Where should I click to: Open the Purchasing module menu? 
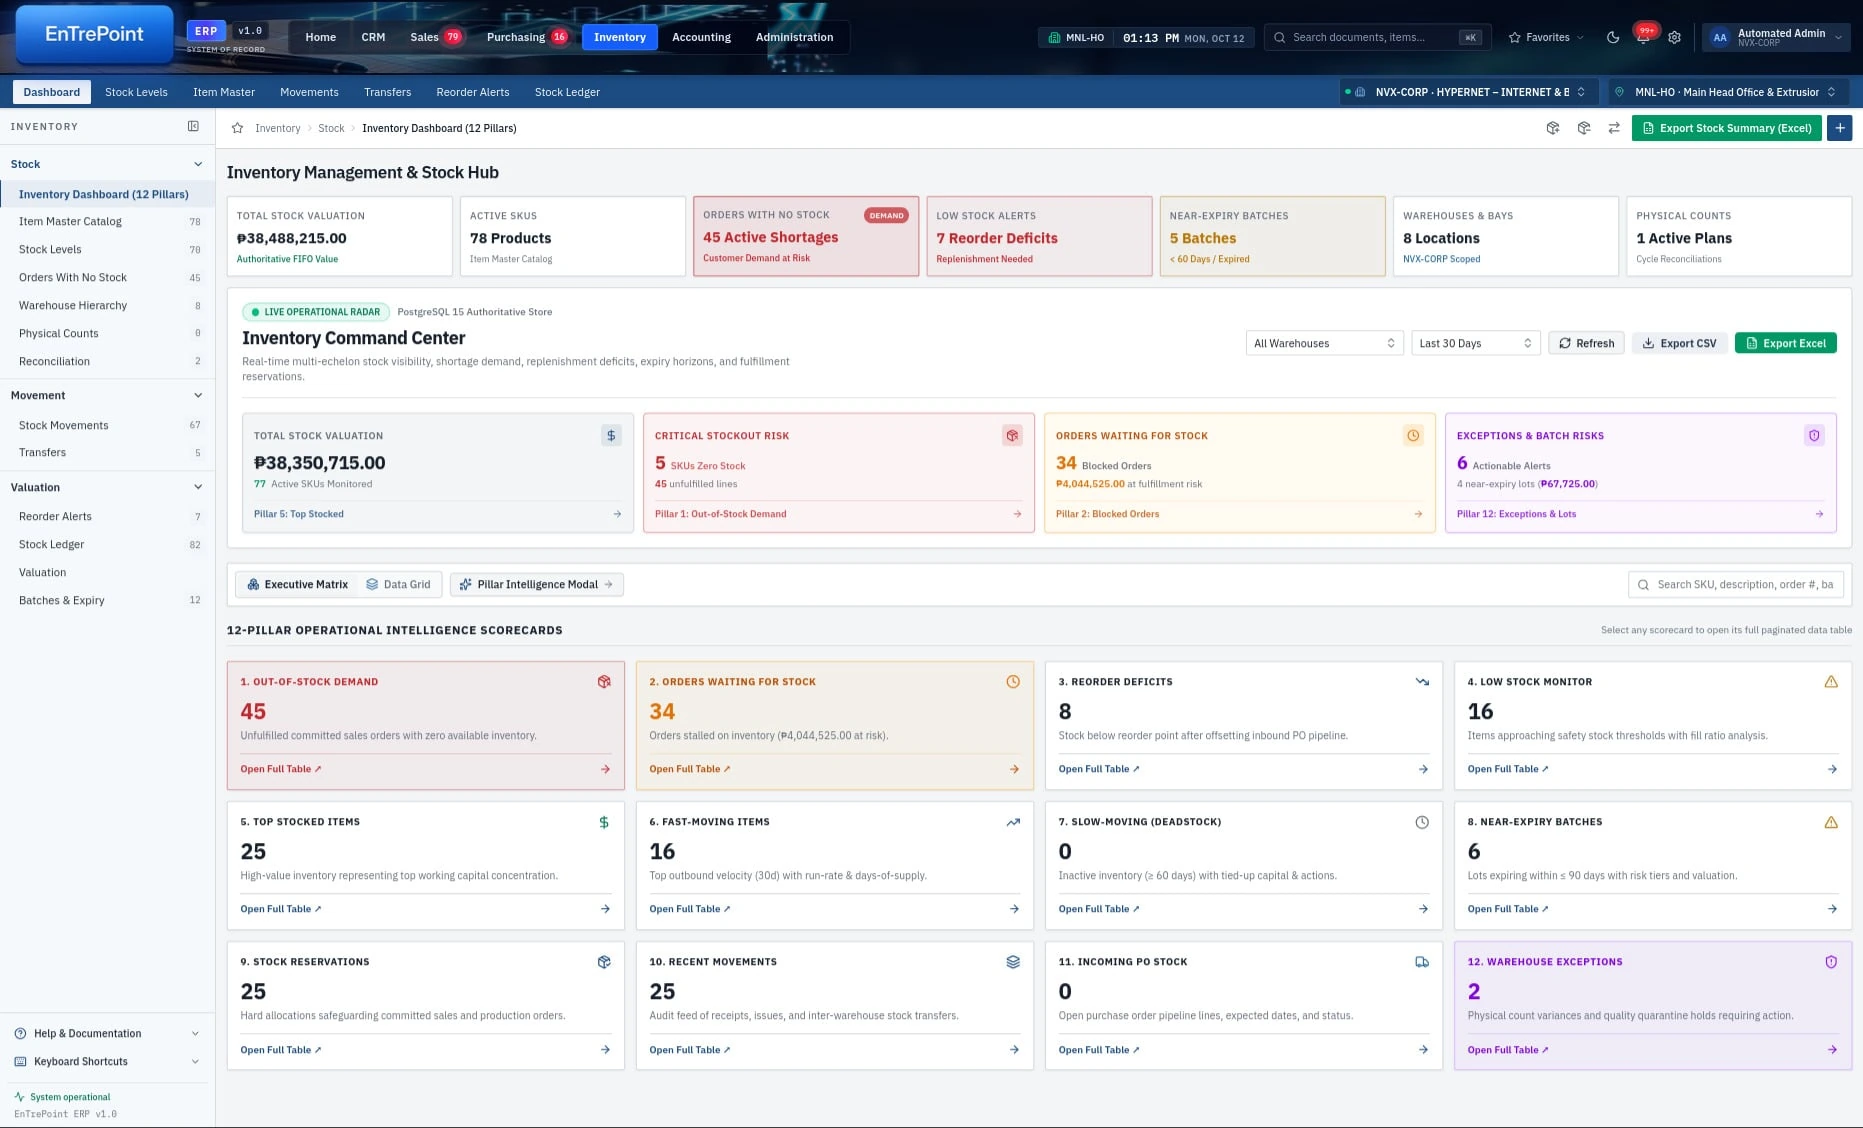pyautogui.click(x=526, y=37)
